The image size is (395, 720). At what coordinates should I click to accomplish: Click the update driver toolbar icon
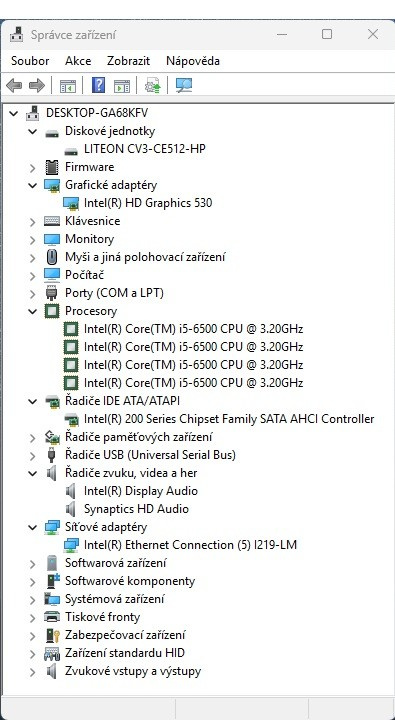(152, 86)
